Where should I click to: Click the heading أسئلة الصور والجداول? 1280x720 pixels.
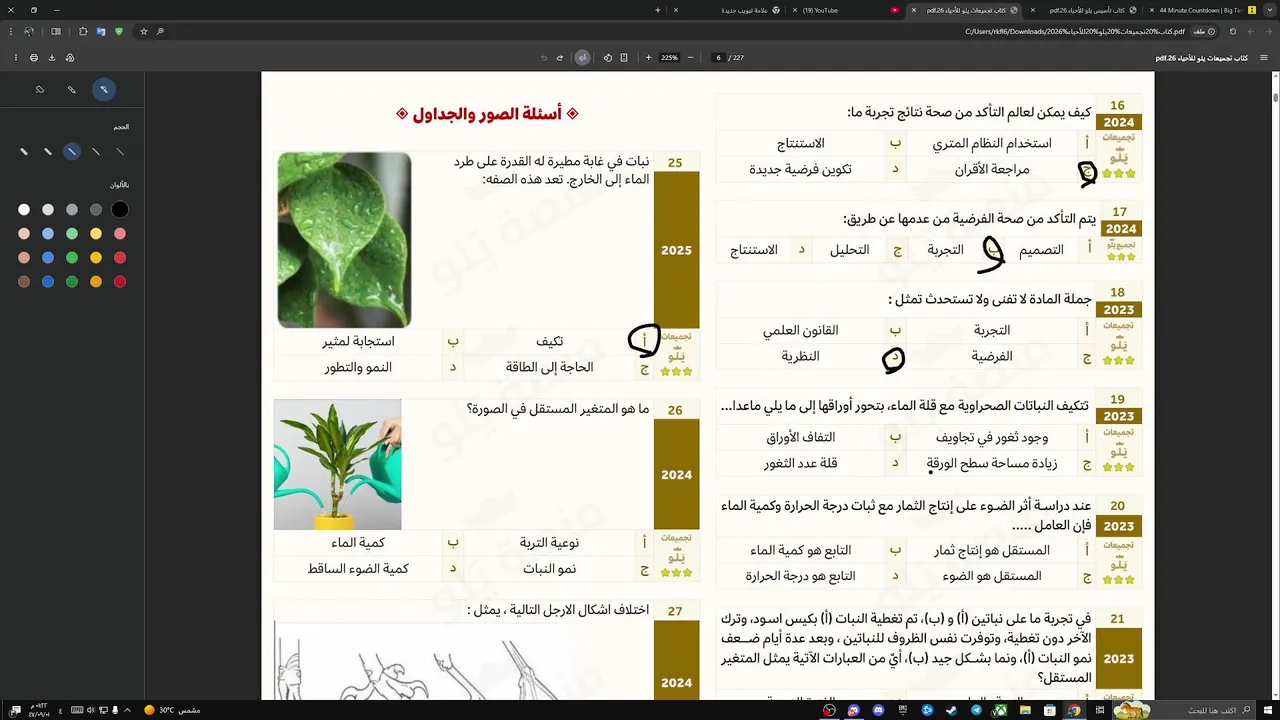pos(487,114)
